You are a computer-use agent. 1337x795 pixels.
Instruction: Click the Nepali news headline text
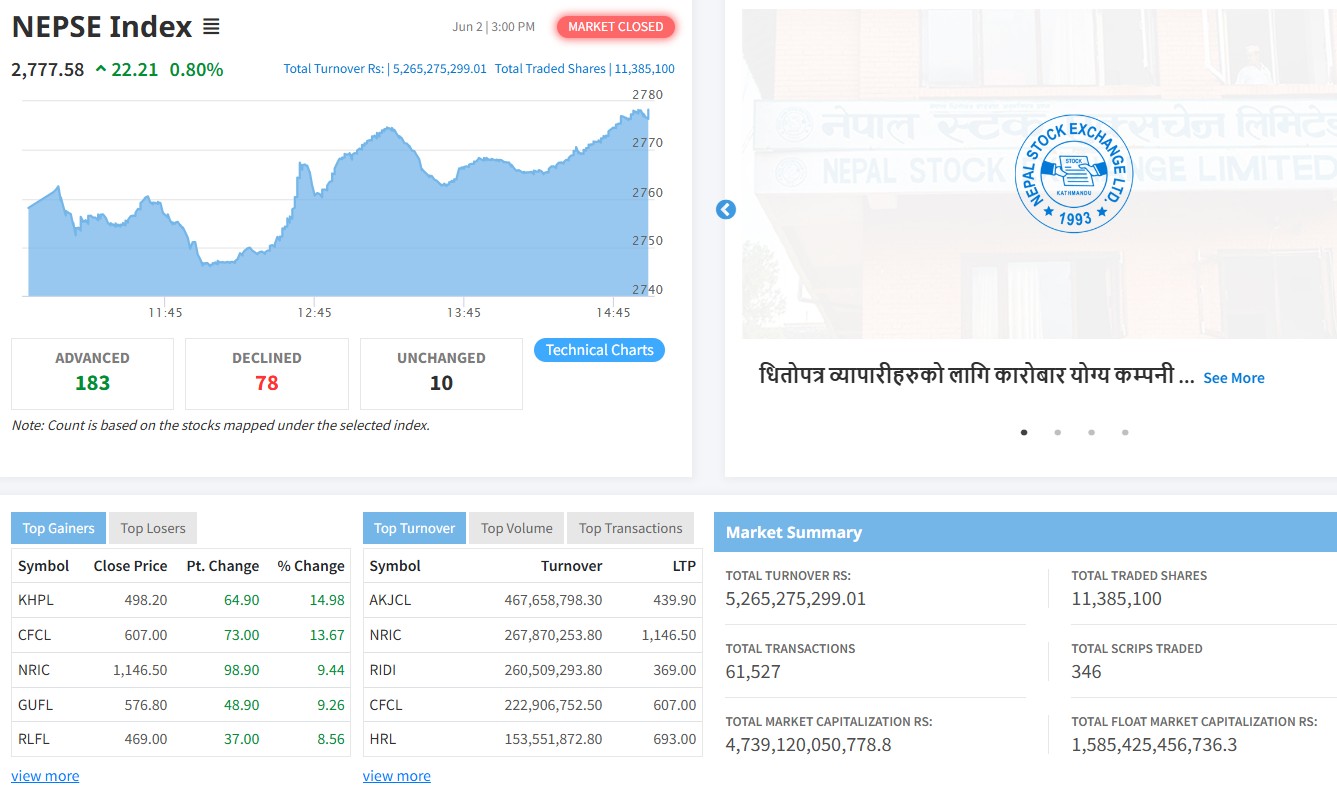click(x=977, y=377)
